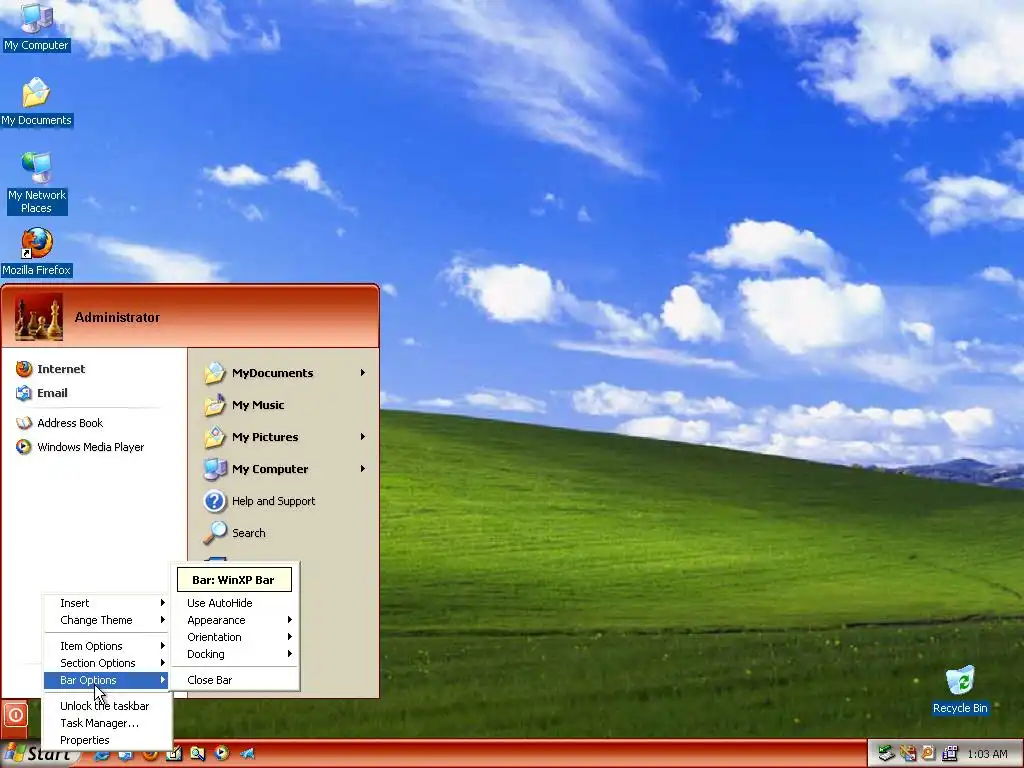Image resolution: width=1024 pixels, height=768 pixels.
Task: Open the Section Options submenu
Action: pyautogui.click(x=107, y=664)
